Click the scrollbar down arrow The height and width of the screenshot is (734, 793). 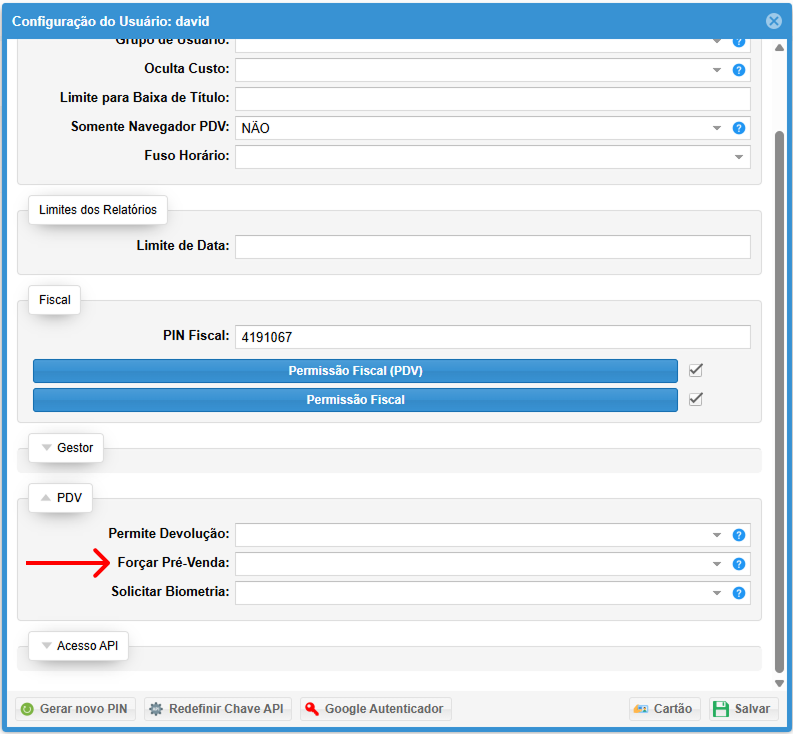click(x=779, y=684)
